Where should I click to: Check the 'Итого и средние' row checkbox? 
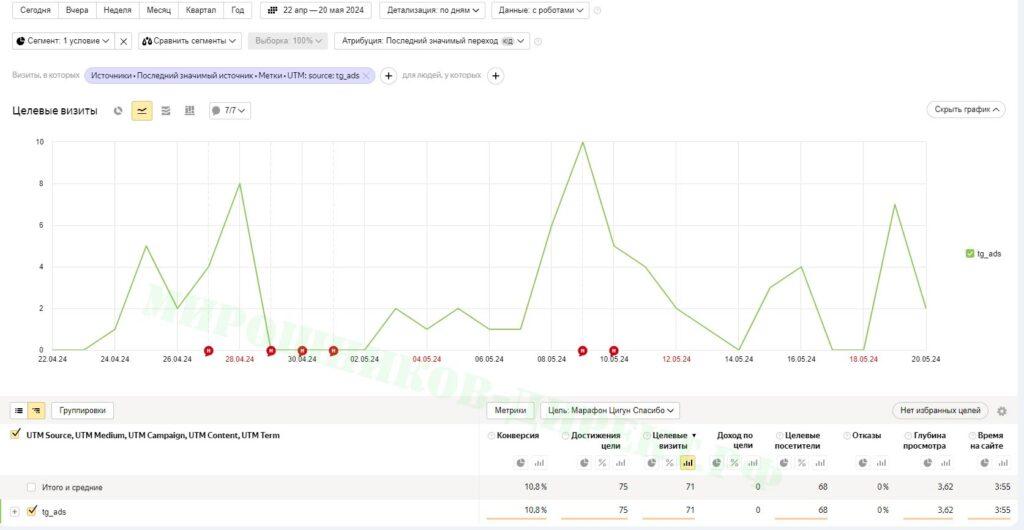click(x=31, y=487)
